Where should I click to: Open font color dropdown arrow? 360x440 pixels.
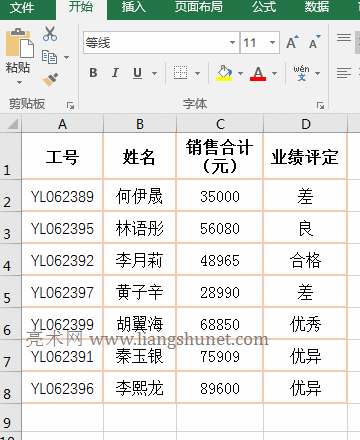point(274,73)
